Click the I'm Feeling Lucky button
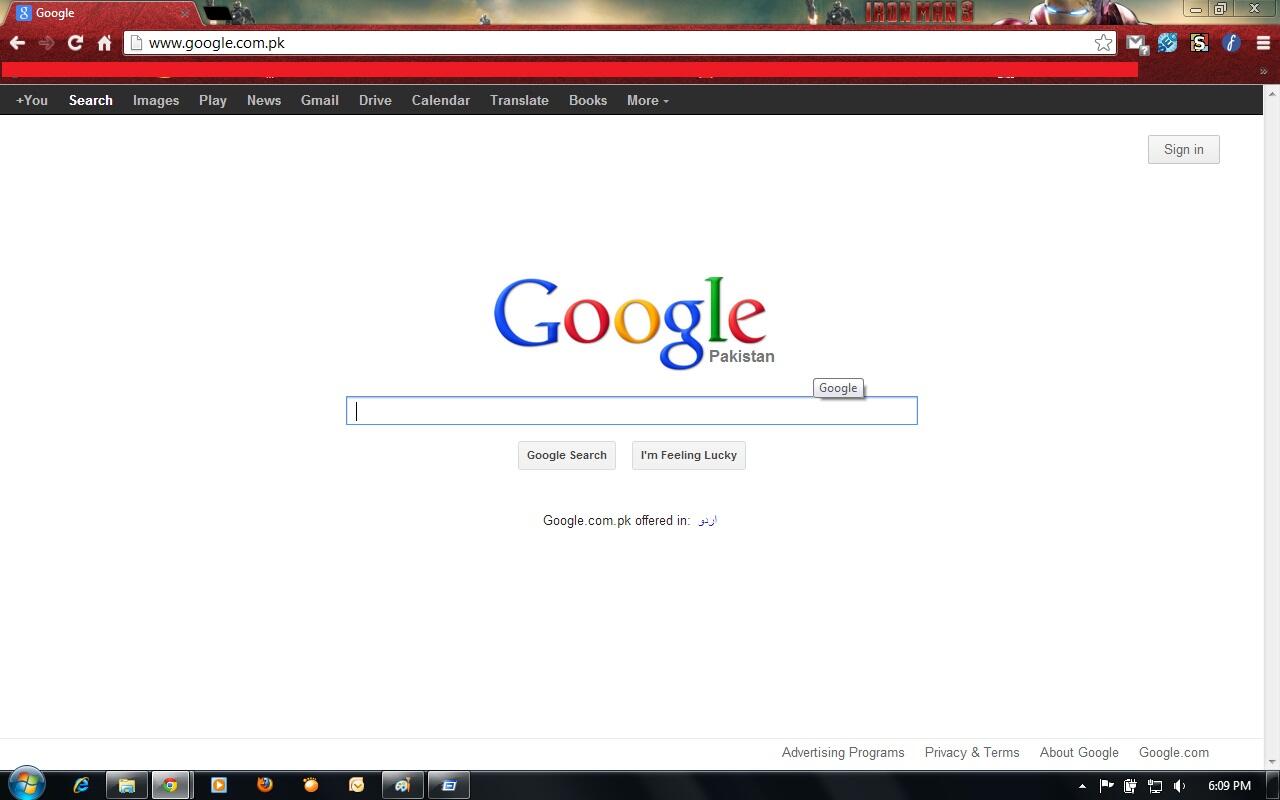The width and height of the screenshot is (1280, 800). (689, 455)
